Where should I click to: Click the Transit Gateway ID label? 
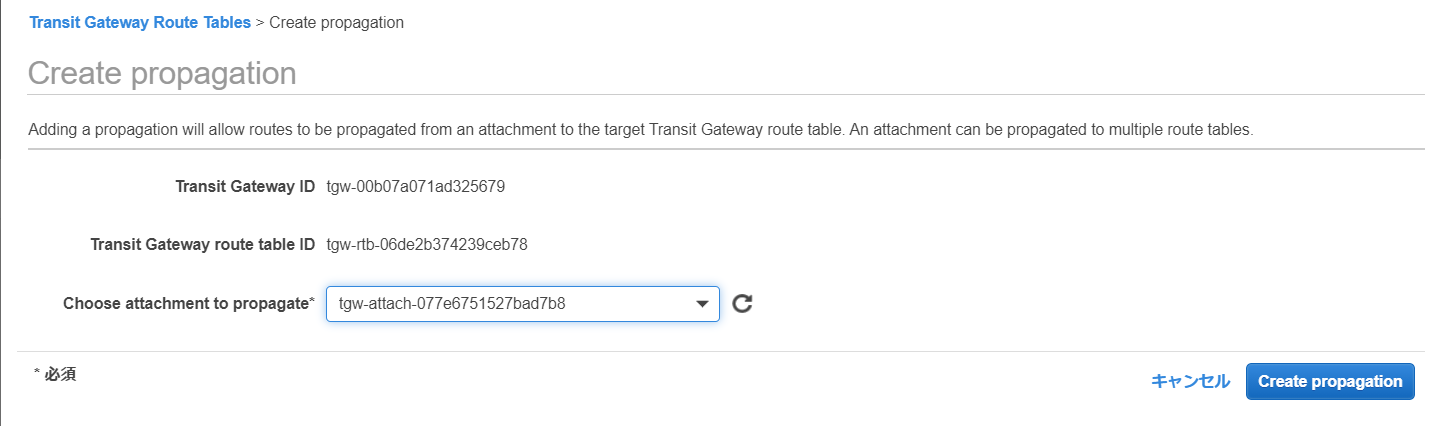coord(245,186)
